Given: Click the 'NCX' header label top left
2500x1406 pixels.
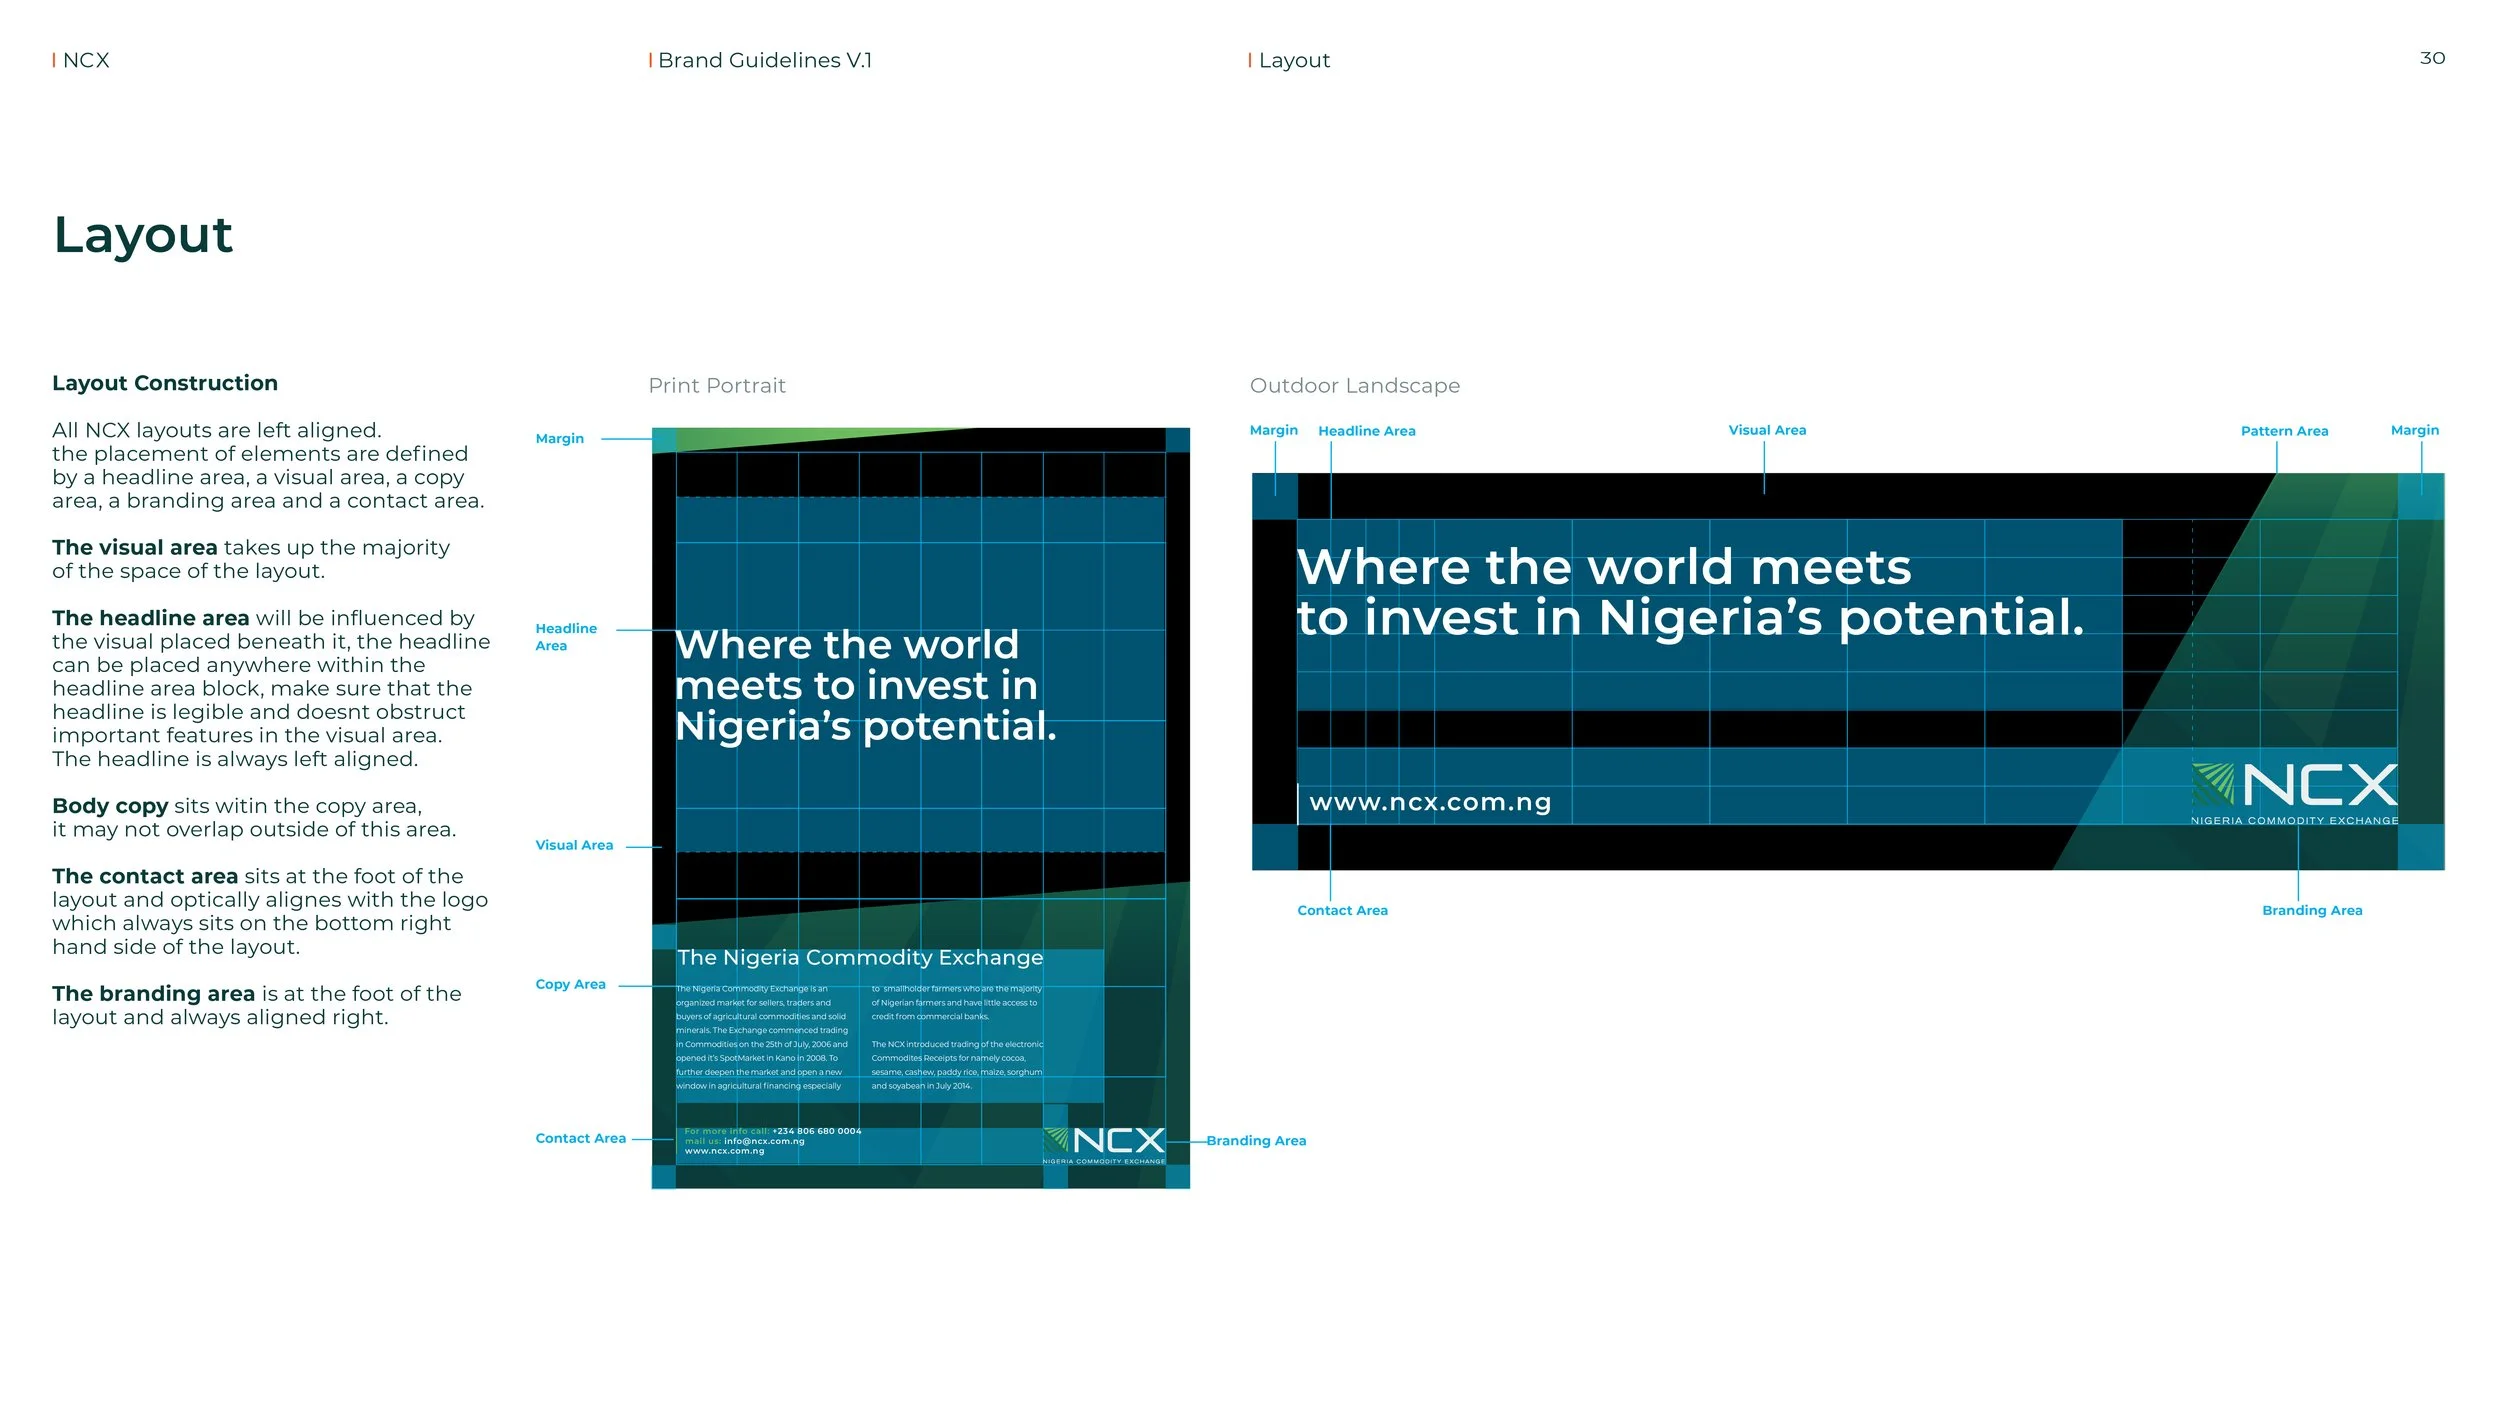Looking at the screenshot, I should 86,61.
